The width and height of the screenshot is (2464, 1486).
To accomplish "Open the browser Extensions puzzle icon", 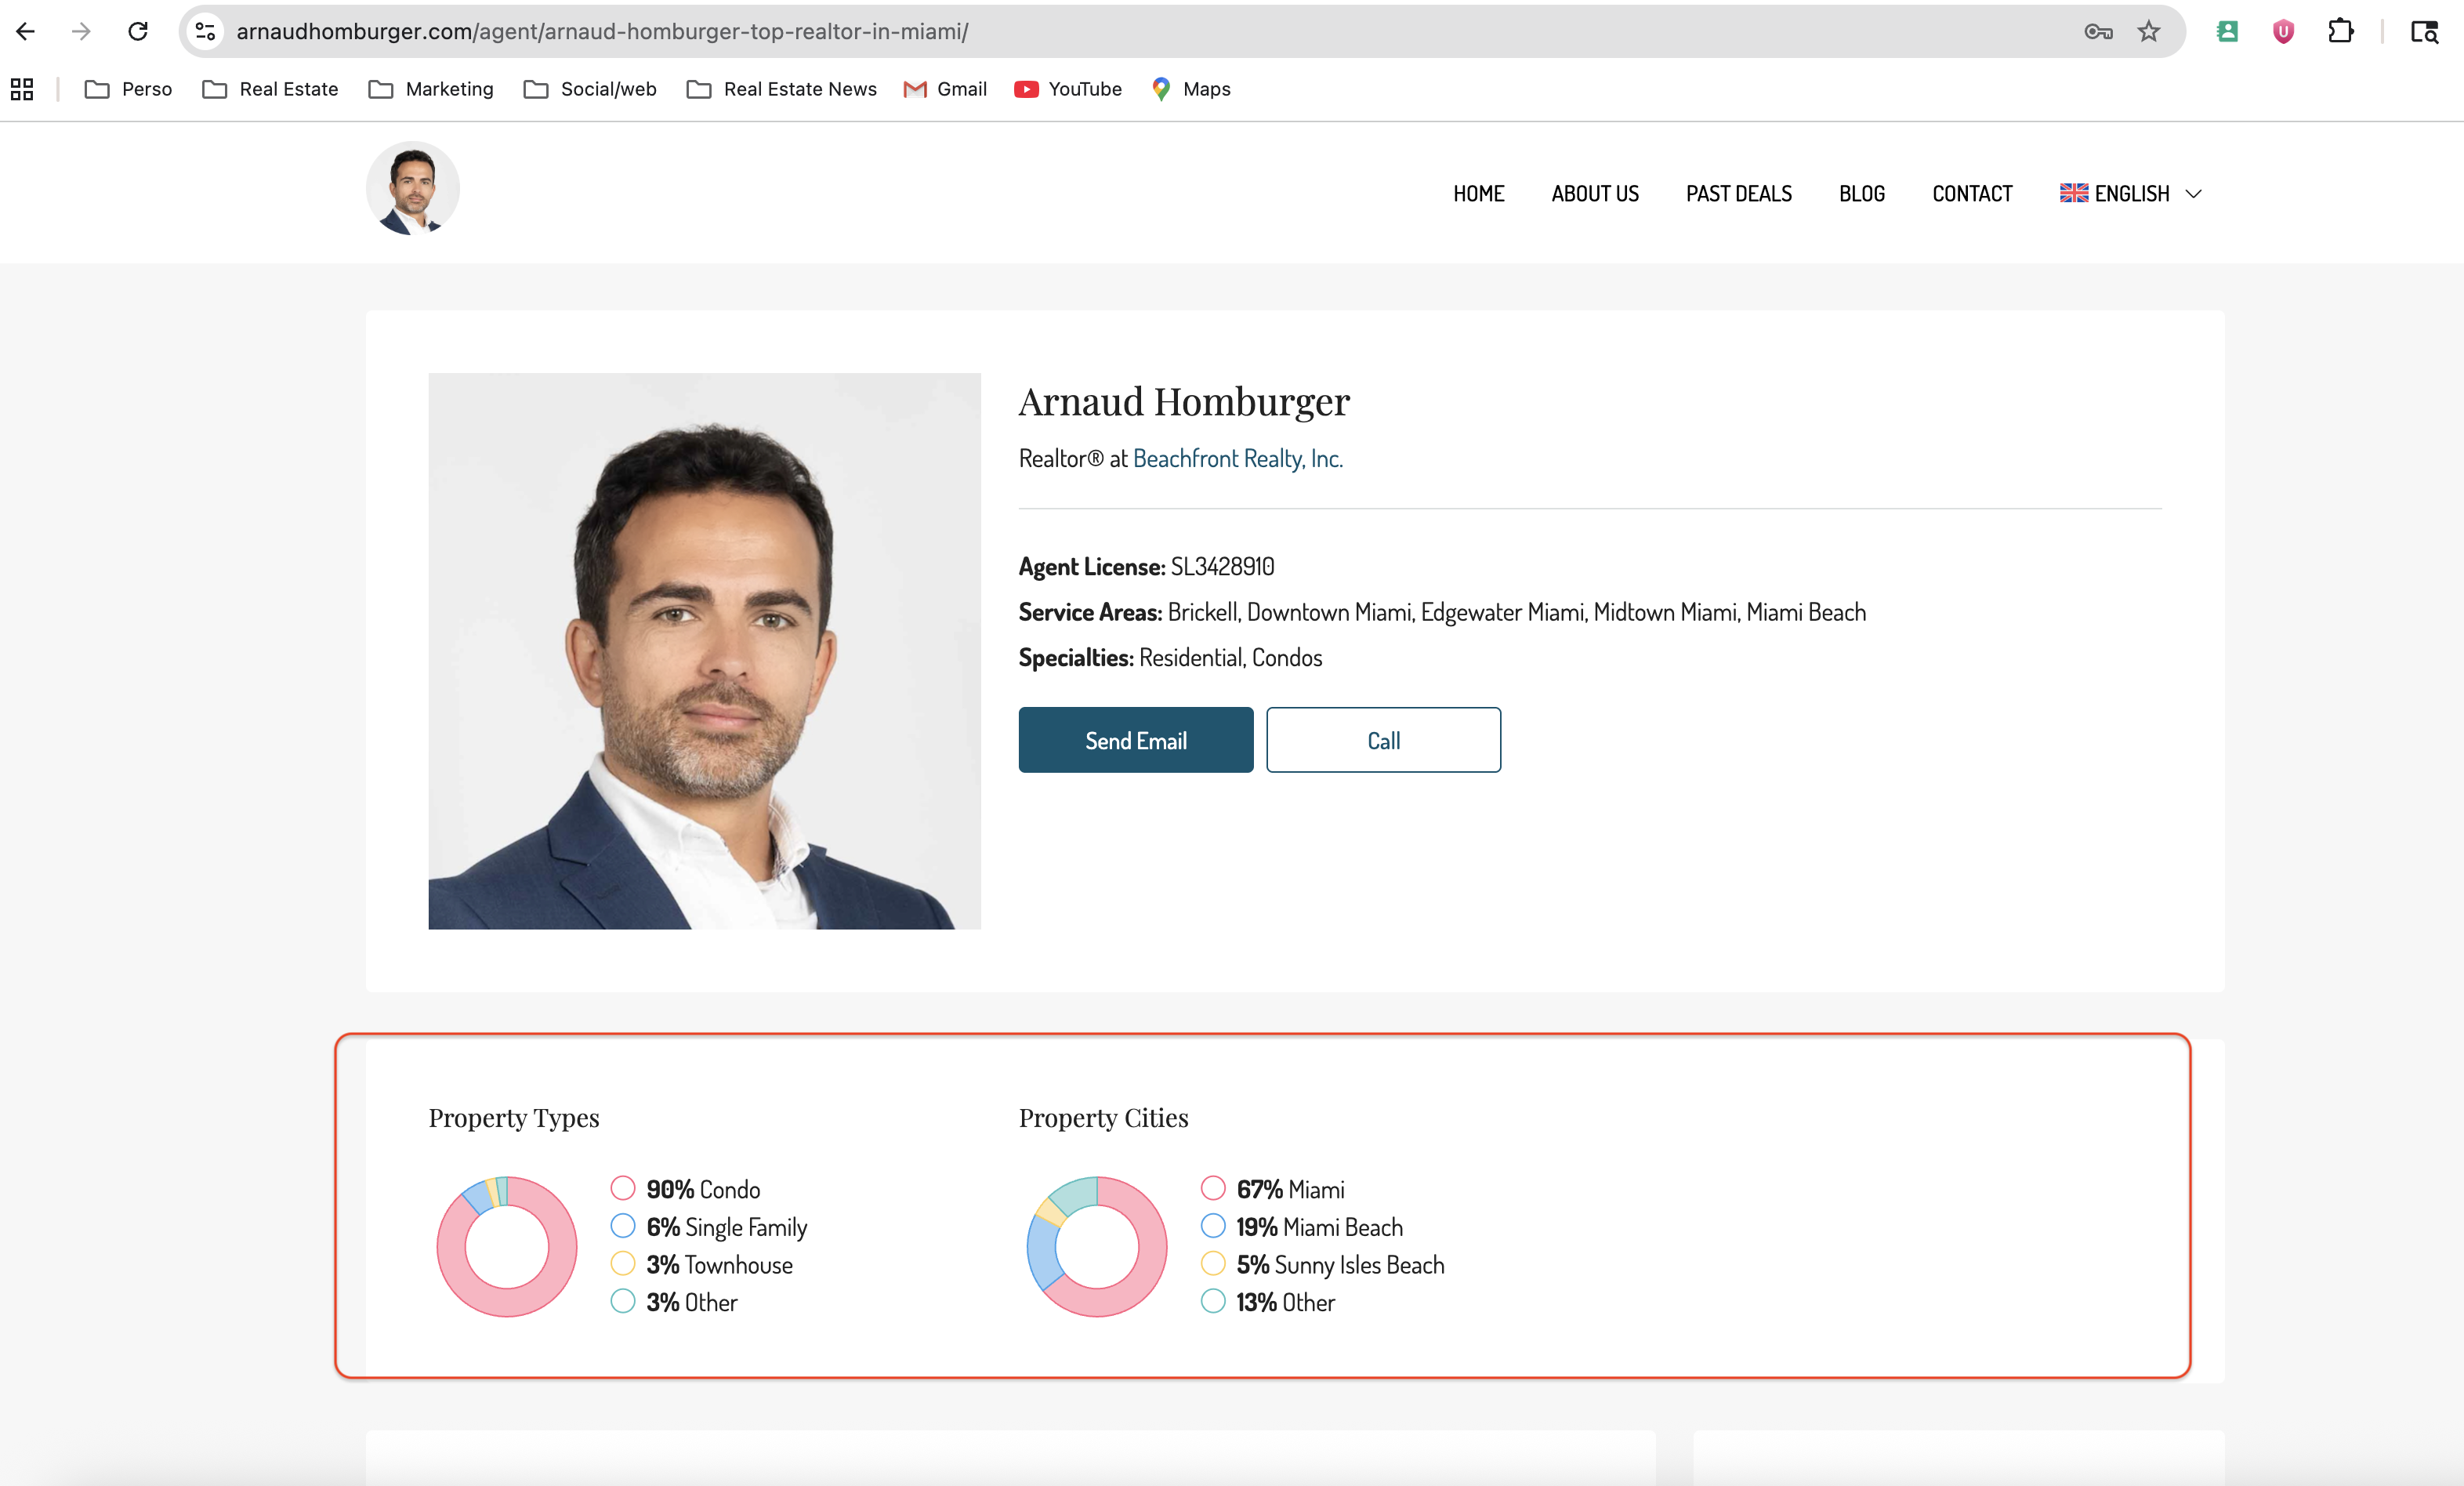I will coord(2340,31).
